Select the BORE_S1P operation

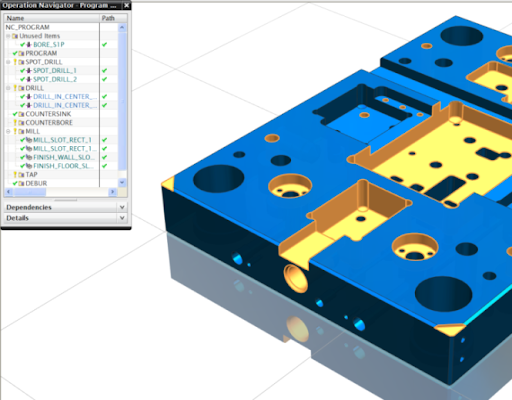49,45
